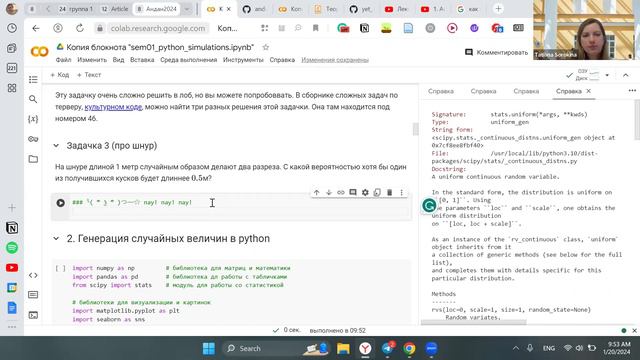Click the colab.research.google.com address bar

tap(158, 28)
